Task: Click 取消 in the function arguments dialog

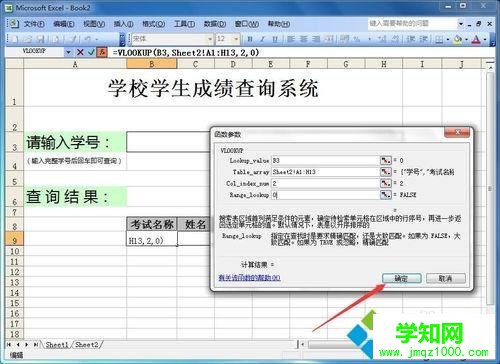Action: (x=446, y=278)
